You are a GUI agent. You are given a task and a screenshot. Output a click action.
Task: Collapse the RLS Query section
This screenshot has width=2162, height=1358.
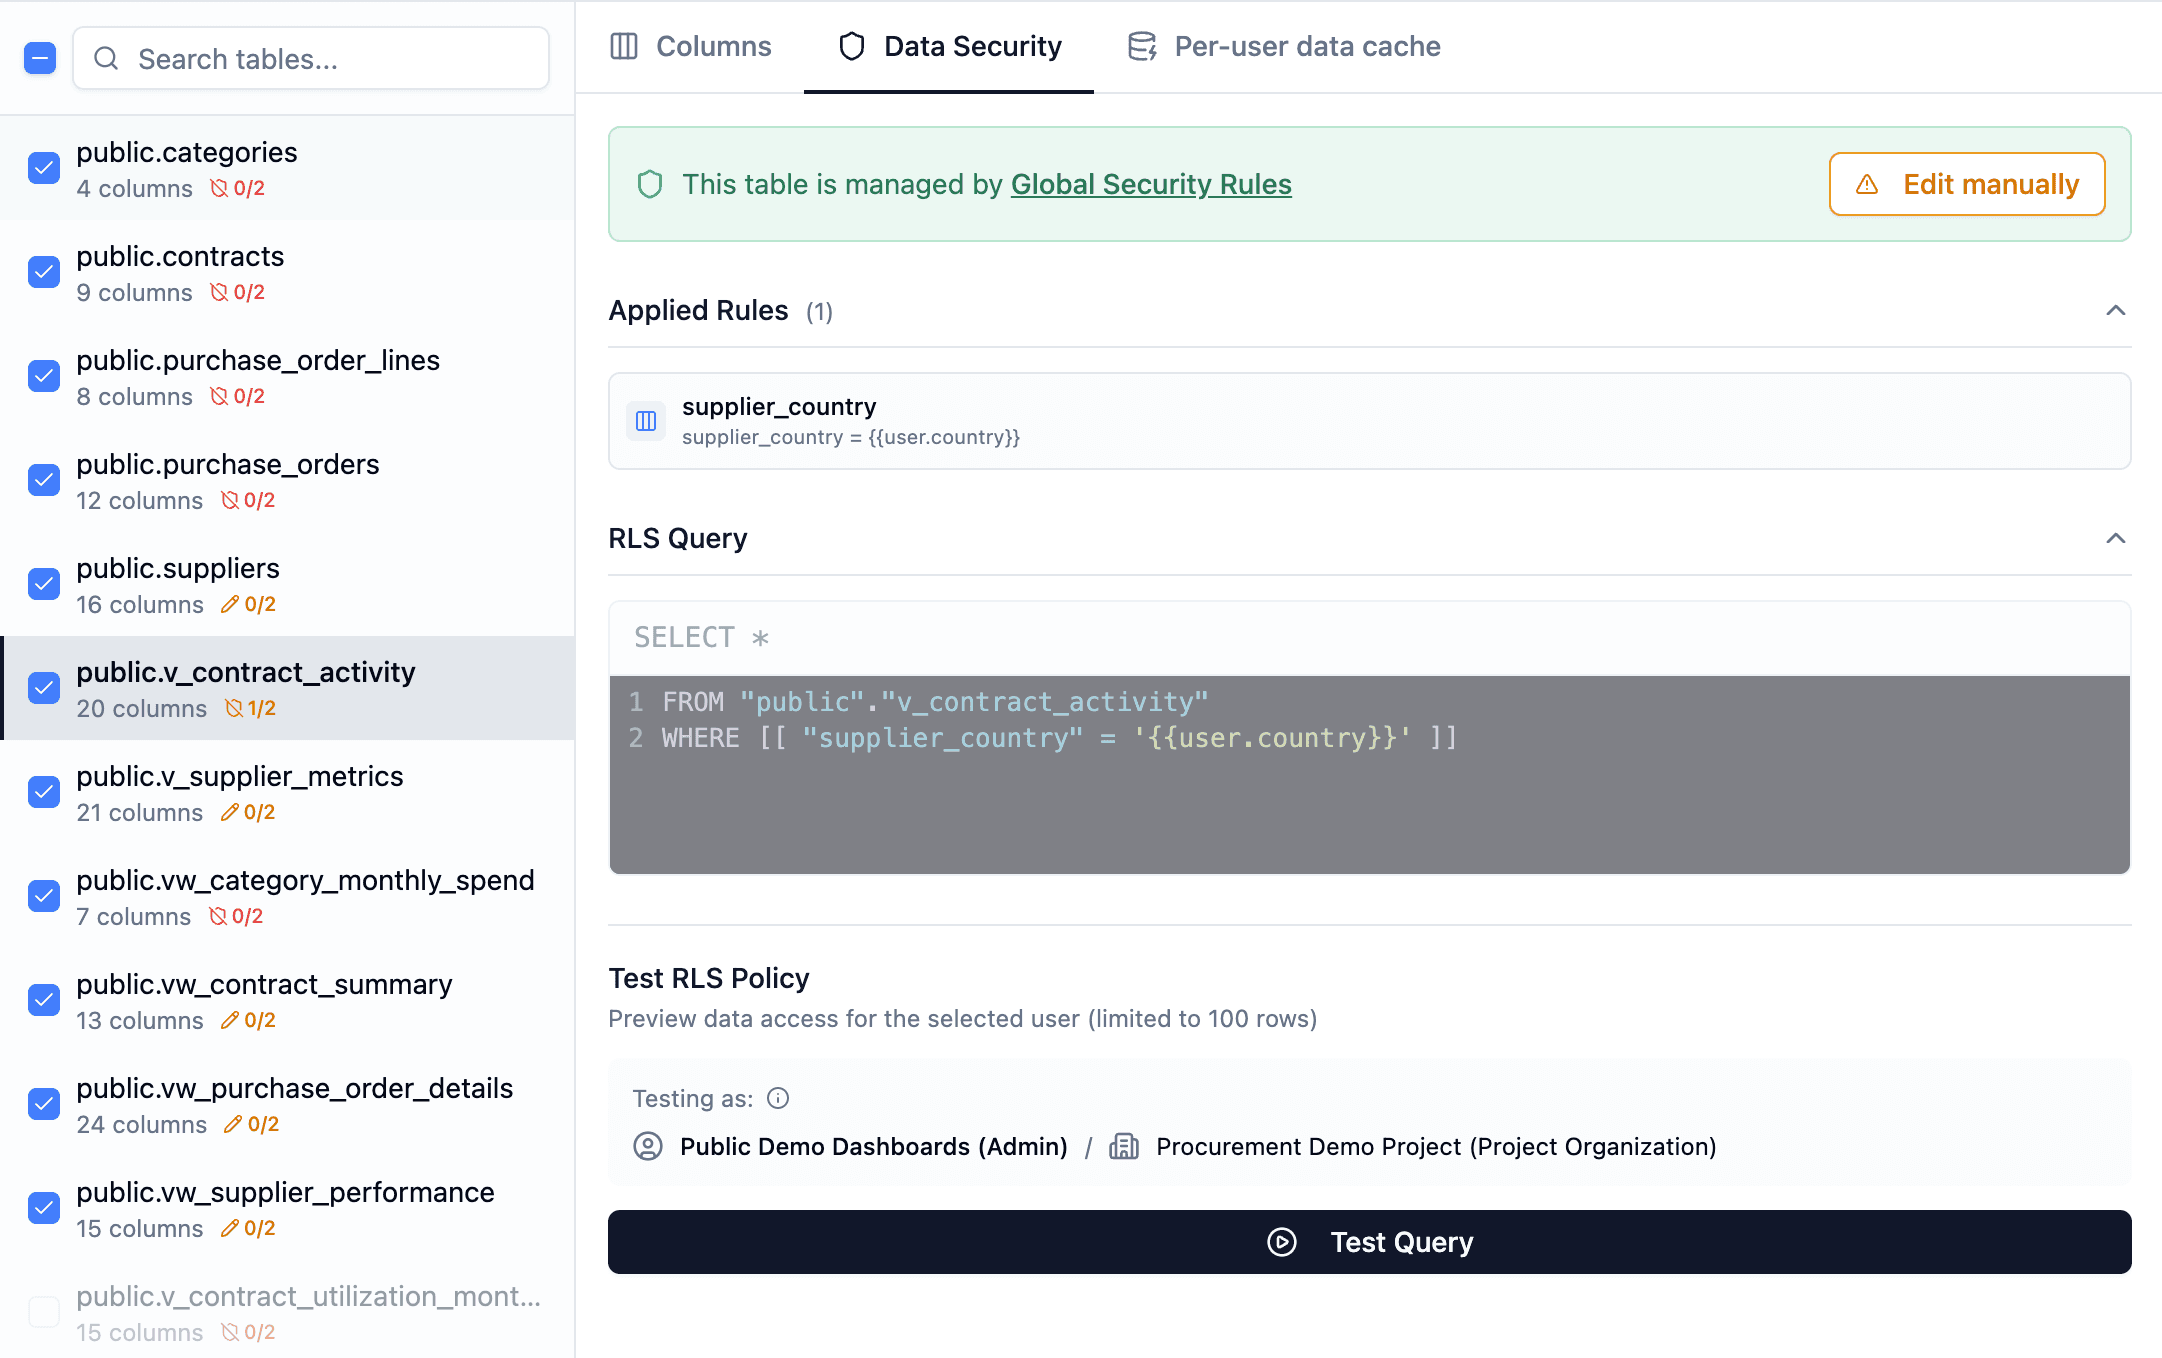click(x=2115, y=538)
